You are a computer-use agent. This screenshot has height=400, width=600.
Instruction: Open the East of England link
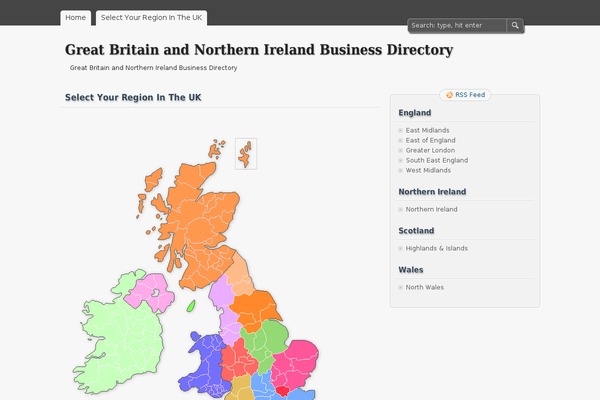pos(430,140)
